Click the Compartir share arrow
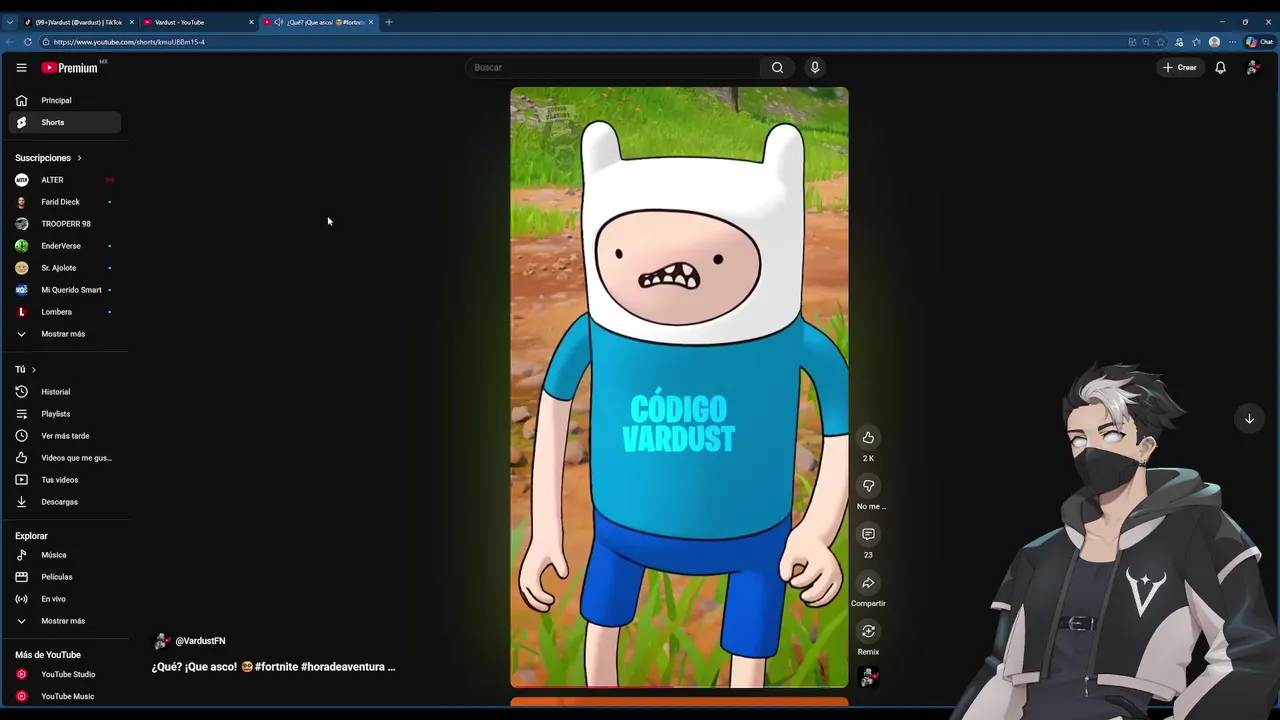This screenshot has height=720, width=1280. [x=868, y=583]
